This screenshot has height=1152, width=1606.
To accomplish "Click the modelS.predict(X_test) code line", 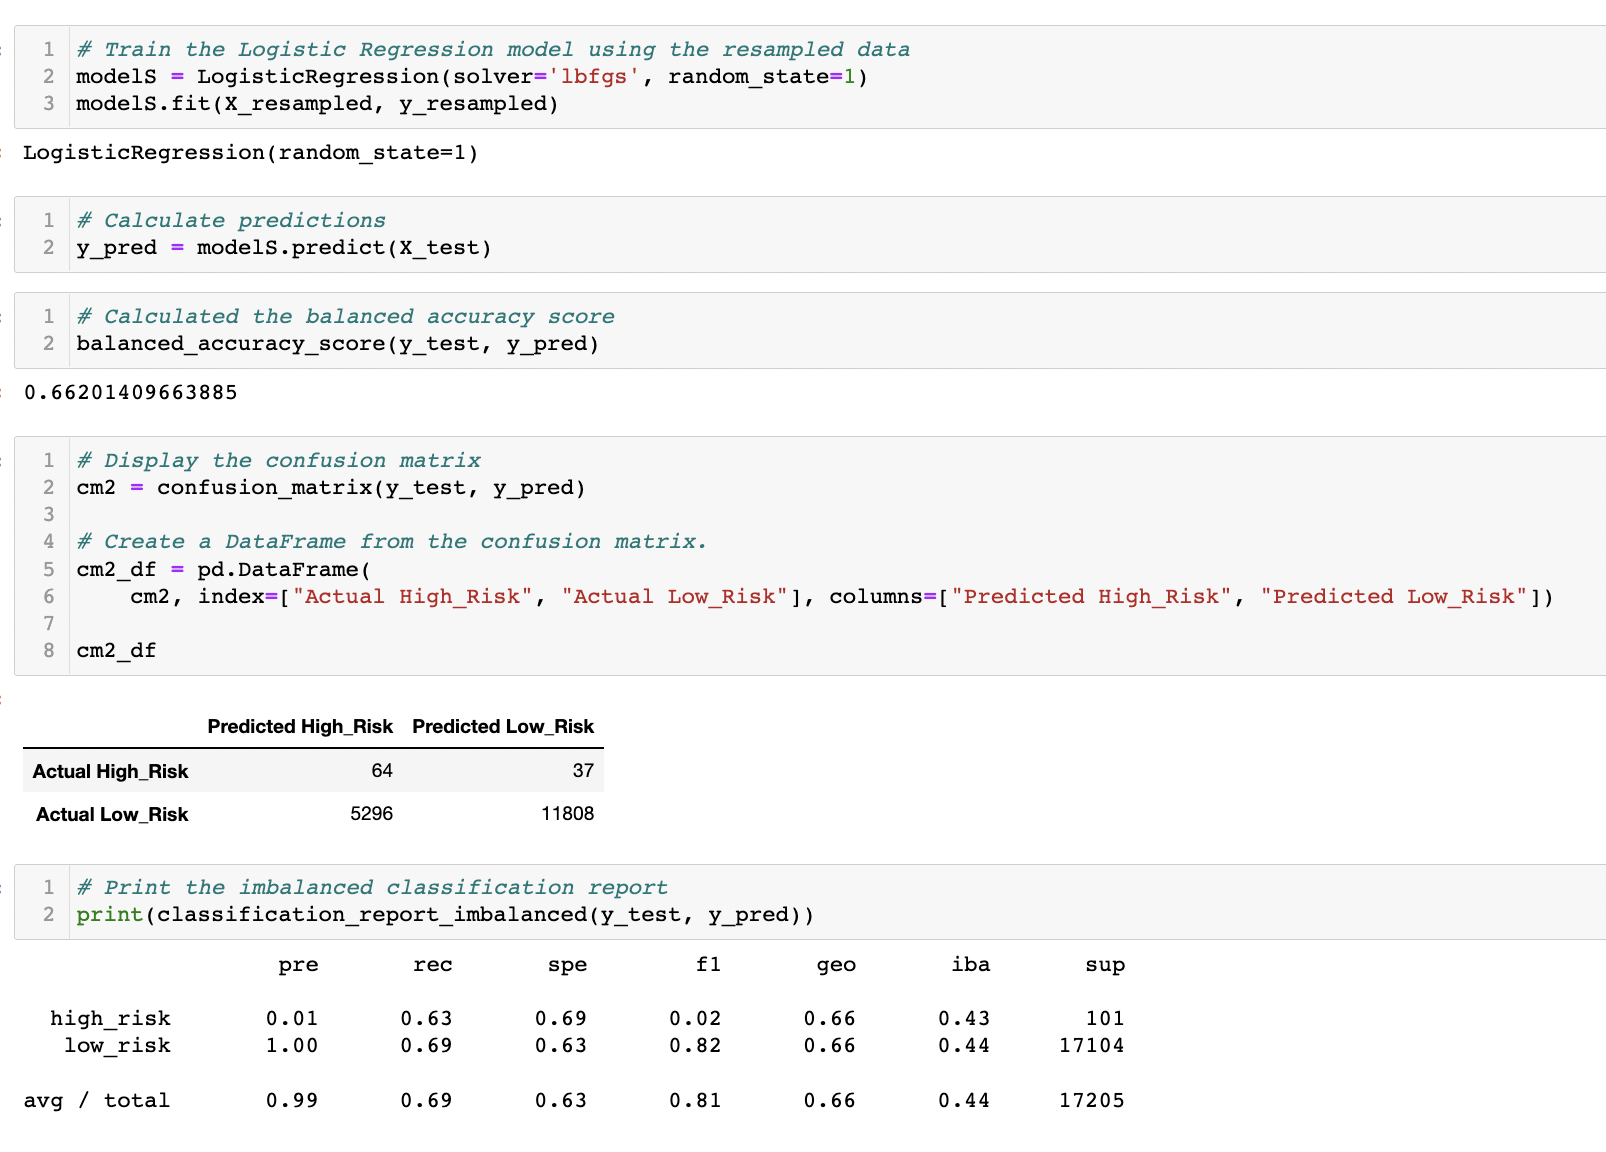I will click(284, 248).
